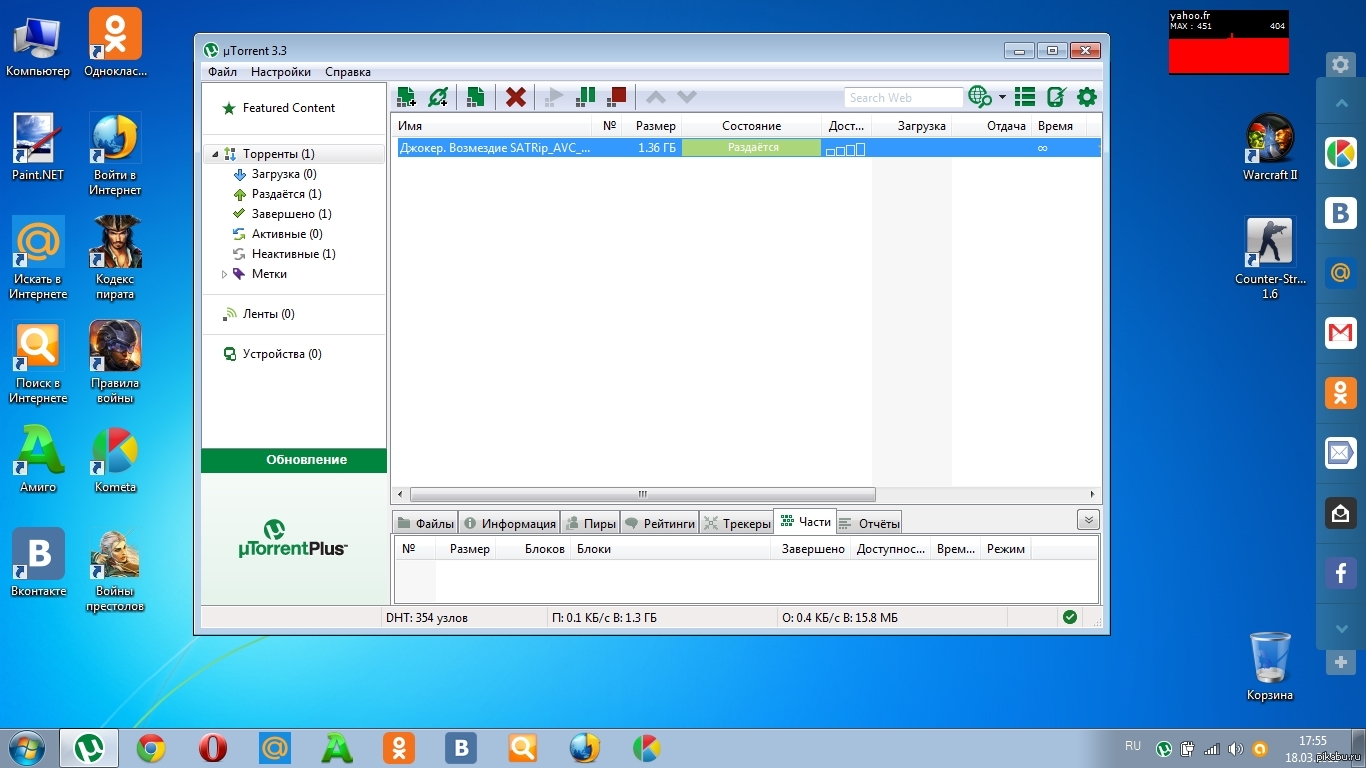This screenshot has width=1366, height=768.
Task: Expand the Метки tree node
Action: (x=225, y=274)
